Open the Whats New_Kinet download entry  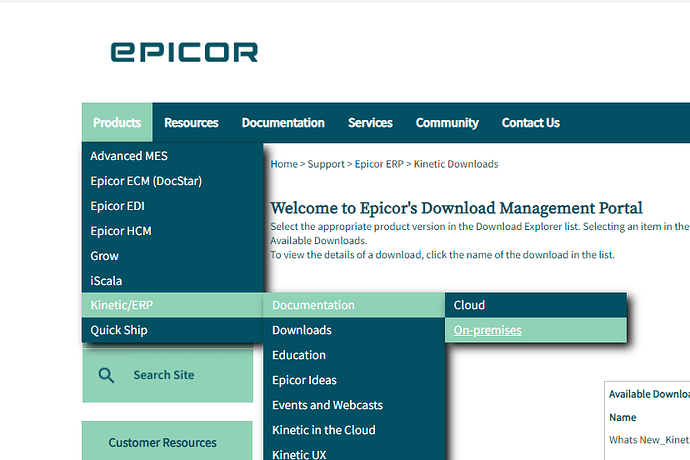pos(649,440)
